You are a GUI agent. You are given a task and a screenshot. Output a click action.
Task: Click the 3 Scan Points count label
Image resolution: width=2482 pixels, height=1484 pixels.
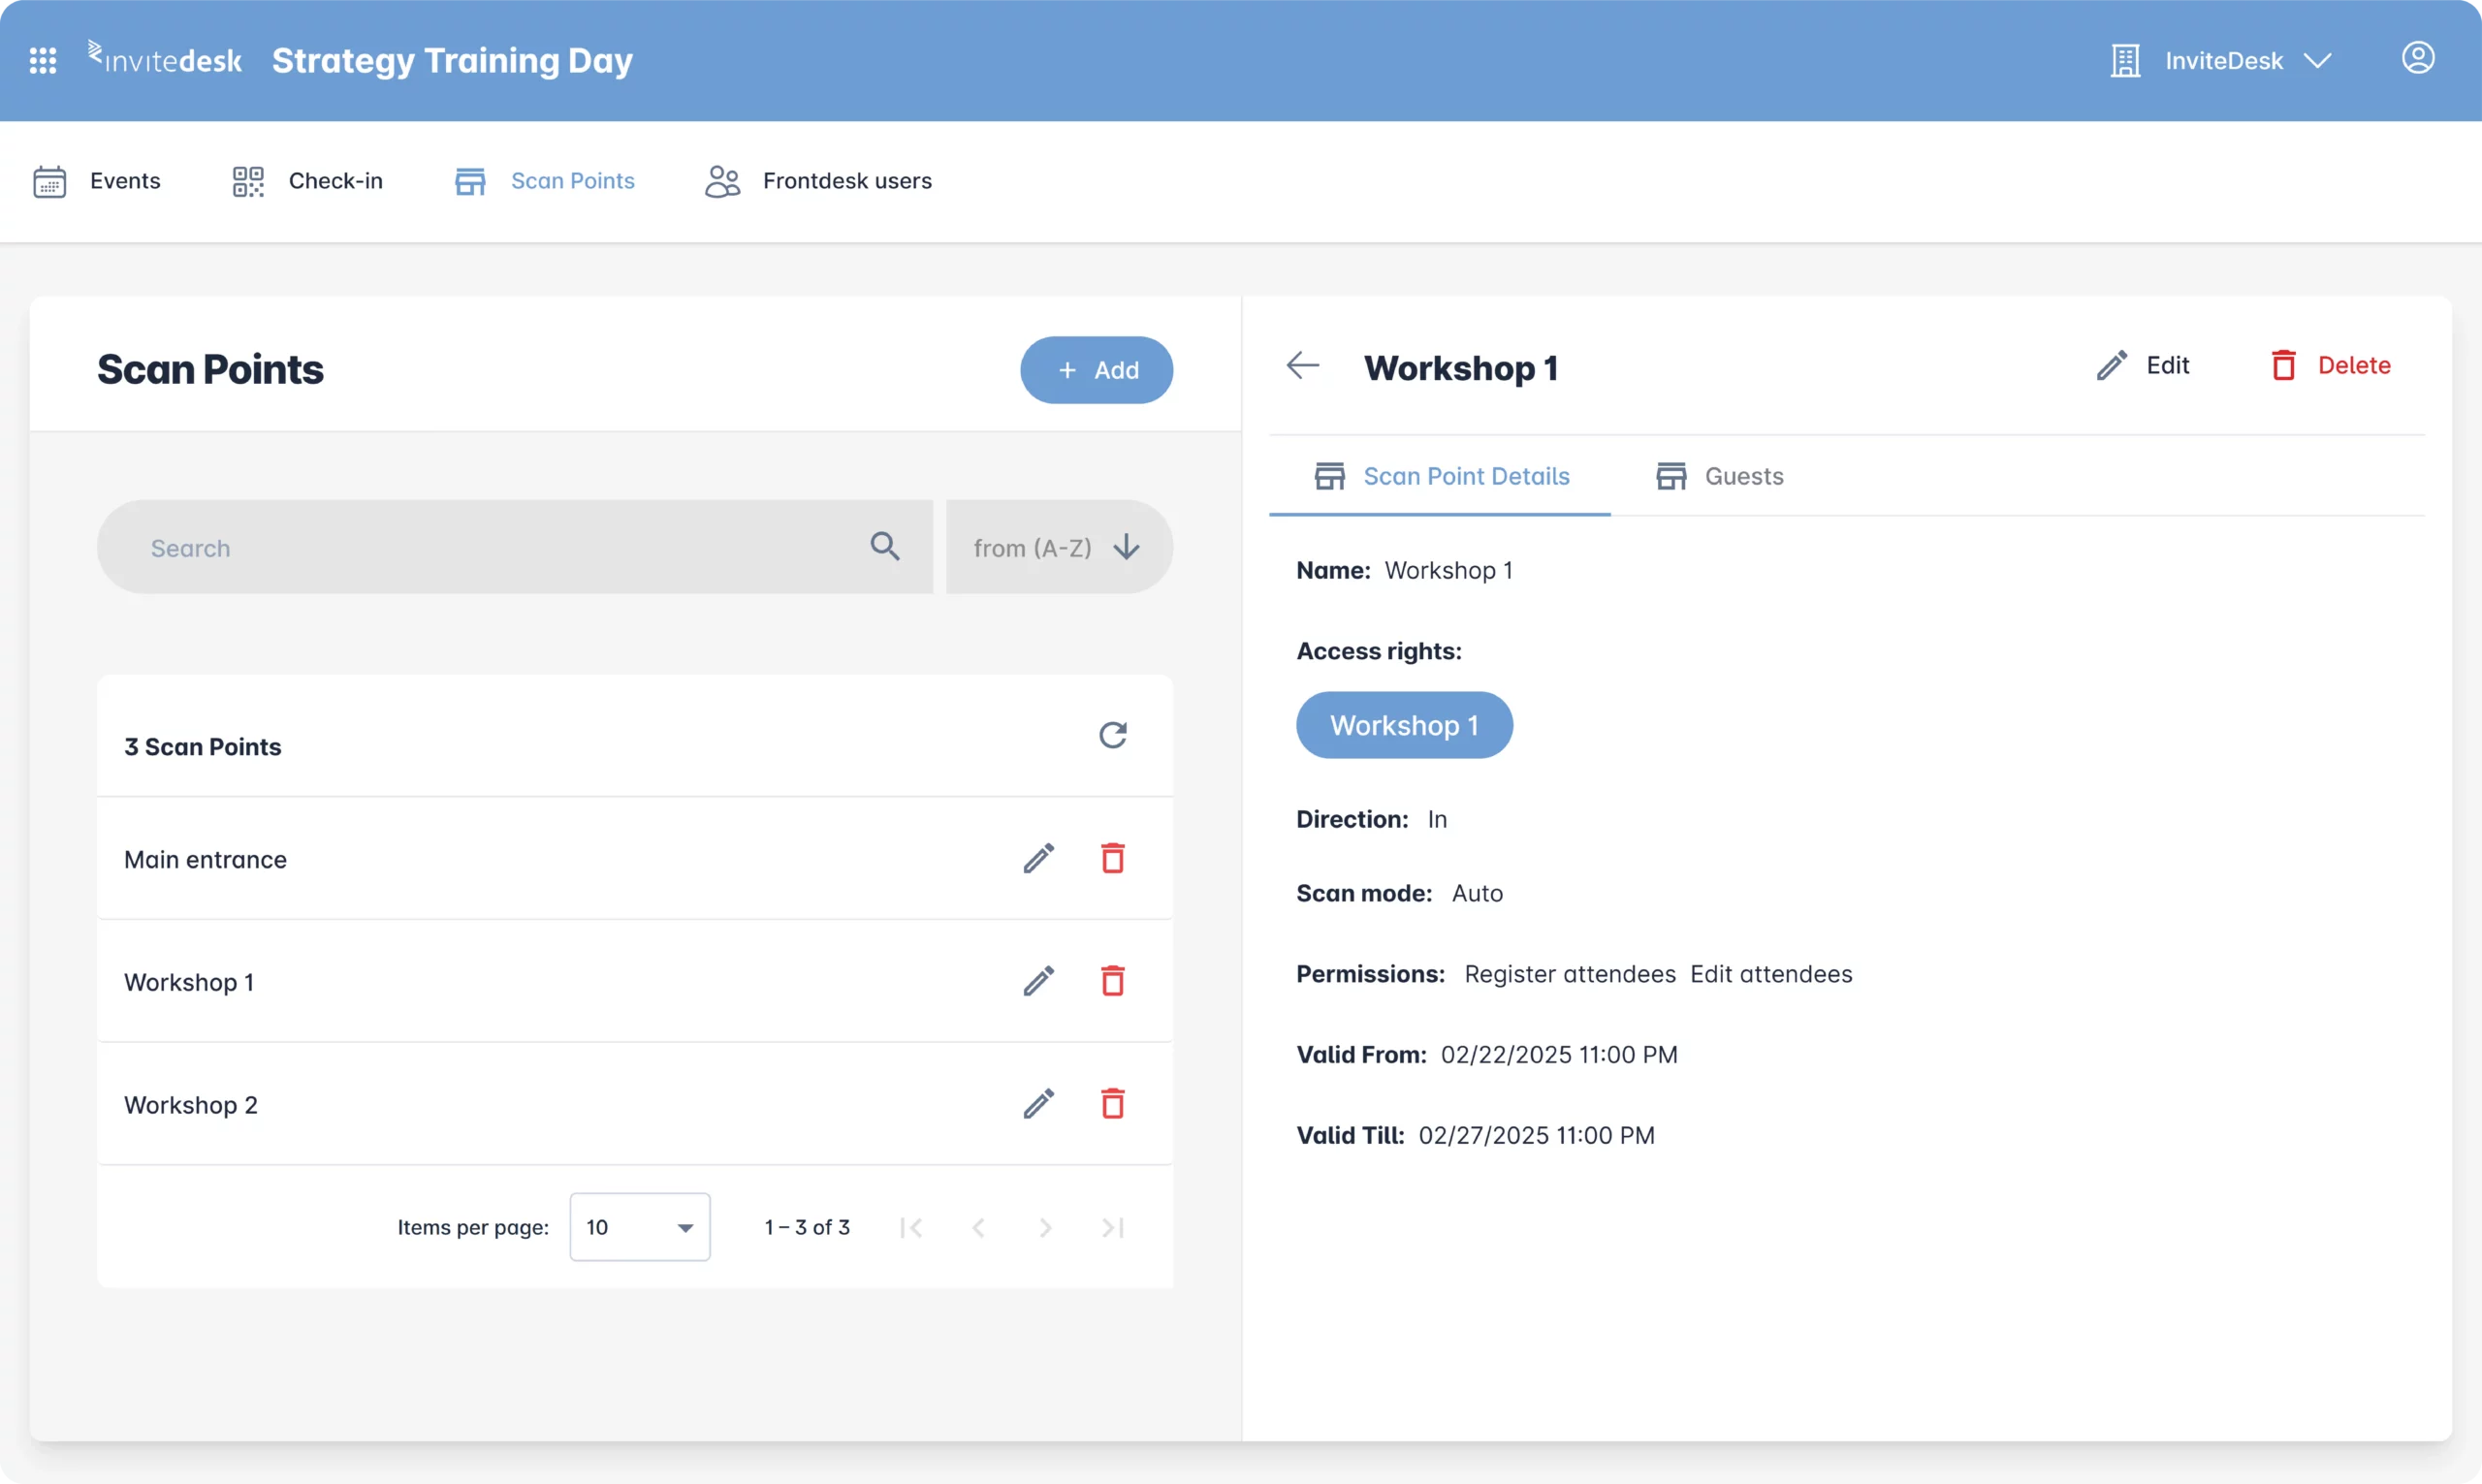[203, 747]
